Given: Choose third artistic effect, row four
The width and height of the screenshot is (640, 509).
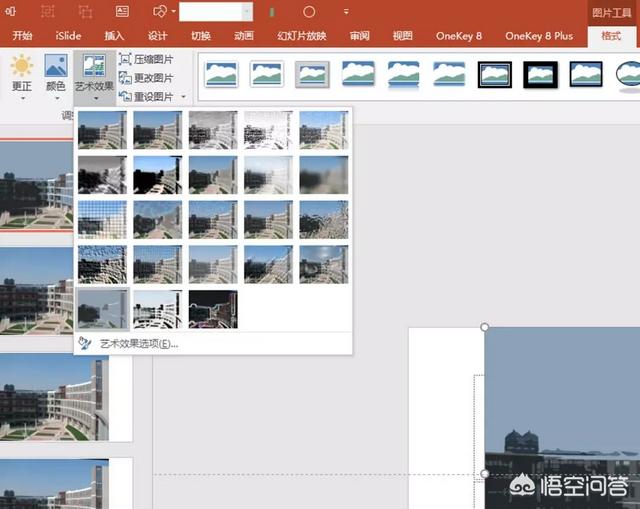Looking at the screenshot, I should [x=213, y=265].
